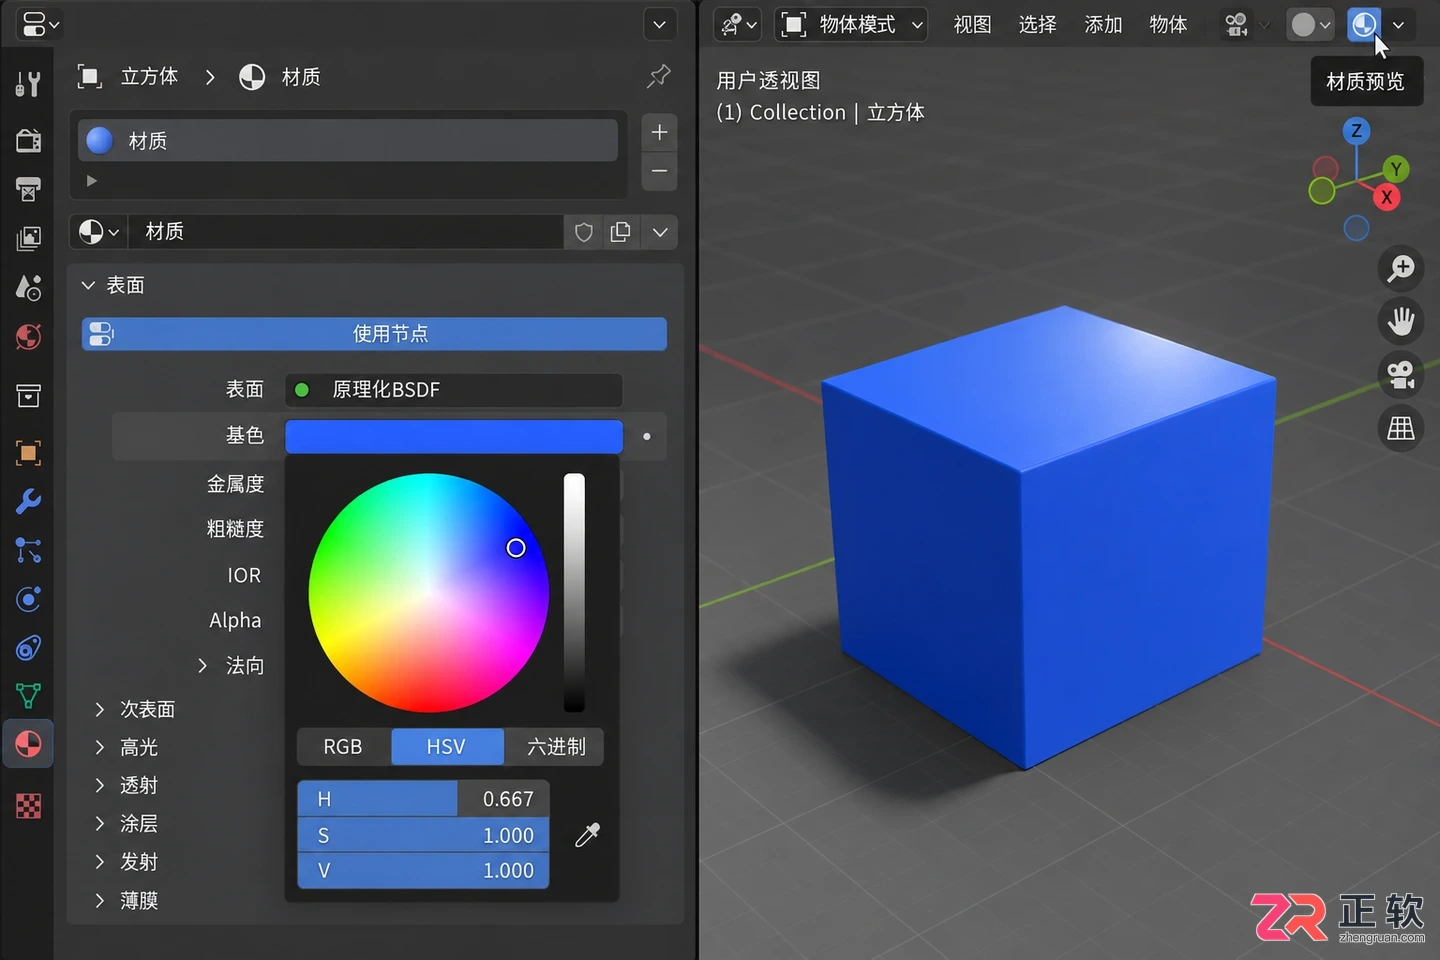Remove material slot with minus button
This screenshot has height=960, width=1440.
pos(659,171)
